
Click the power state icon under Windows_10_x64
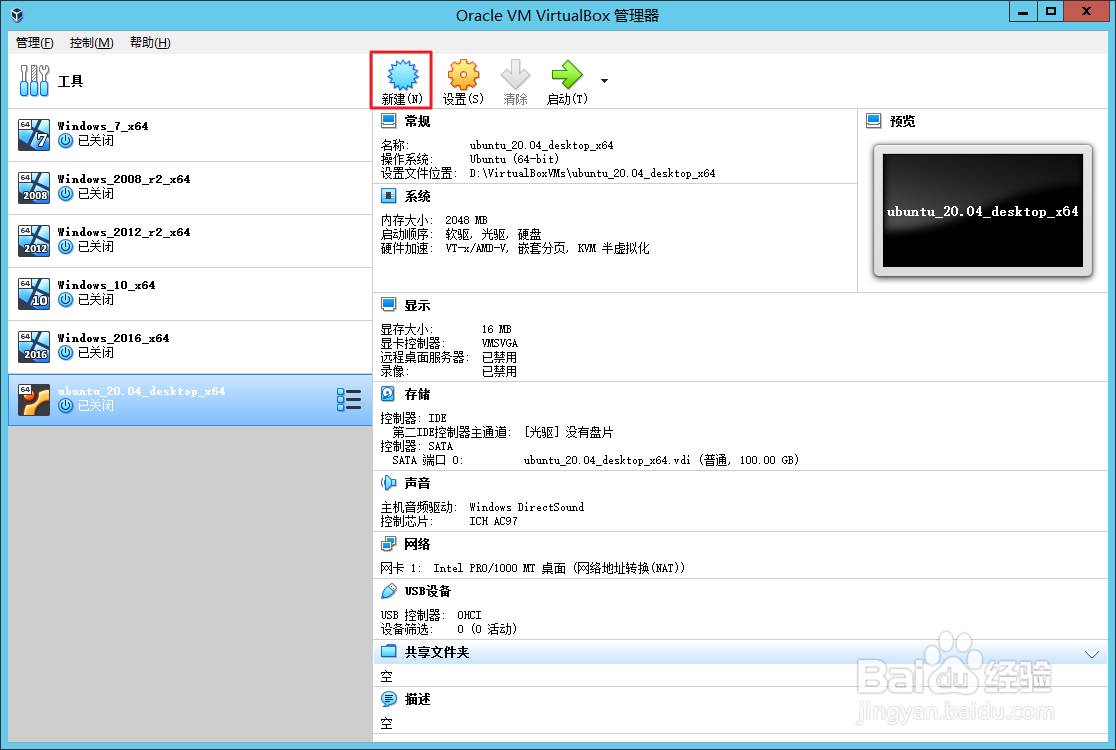coord(65,300)
